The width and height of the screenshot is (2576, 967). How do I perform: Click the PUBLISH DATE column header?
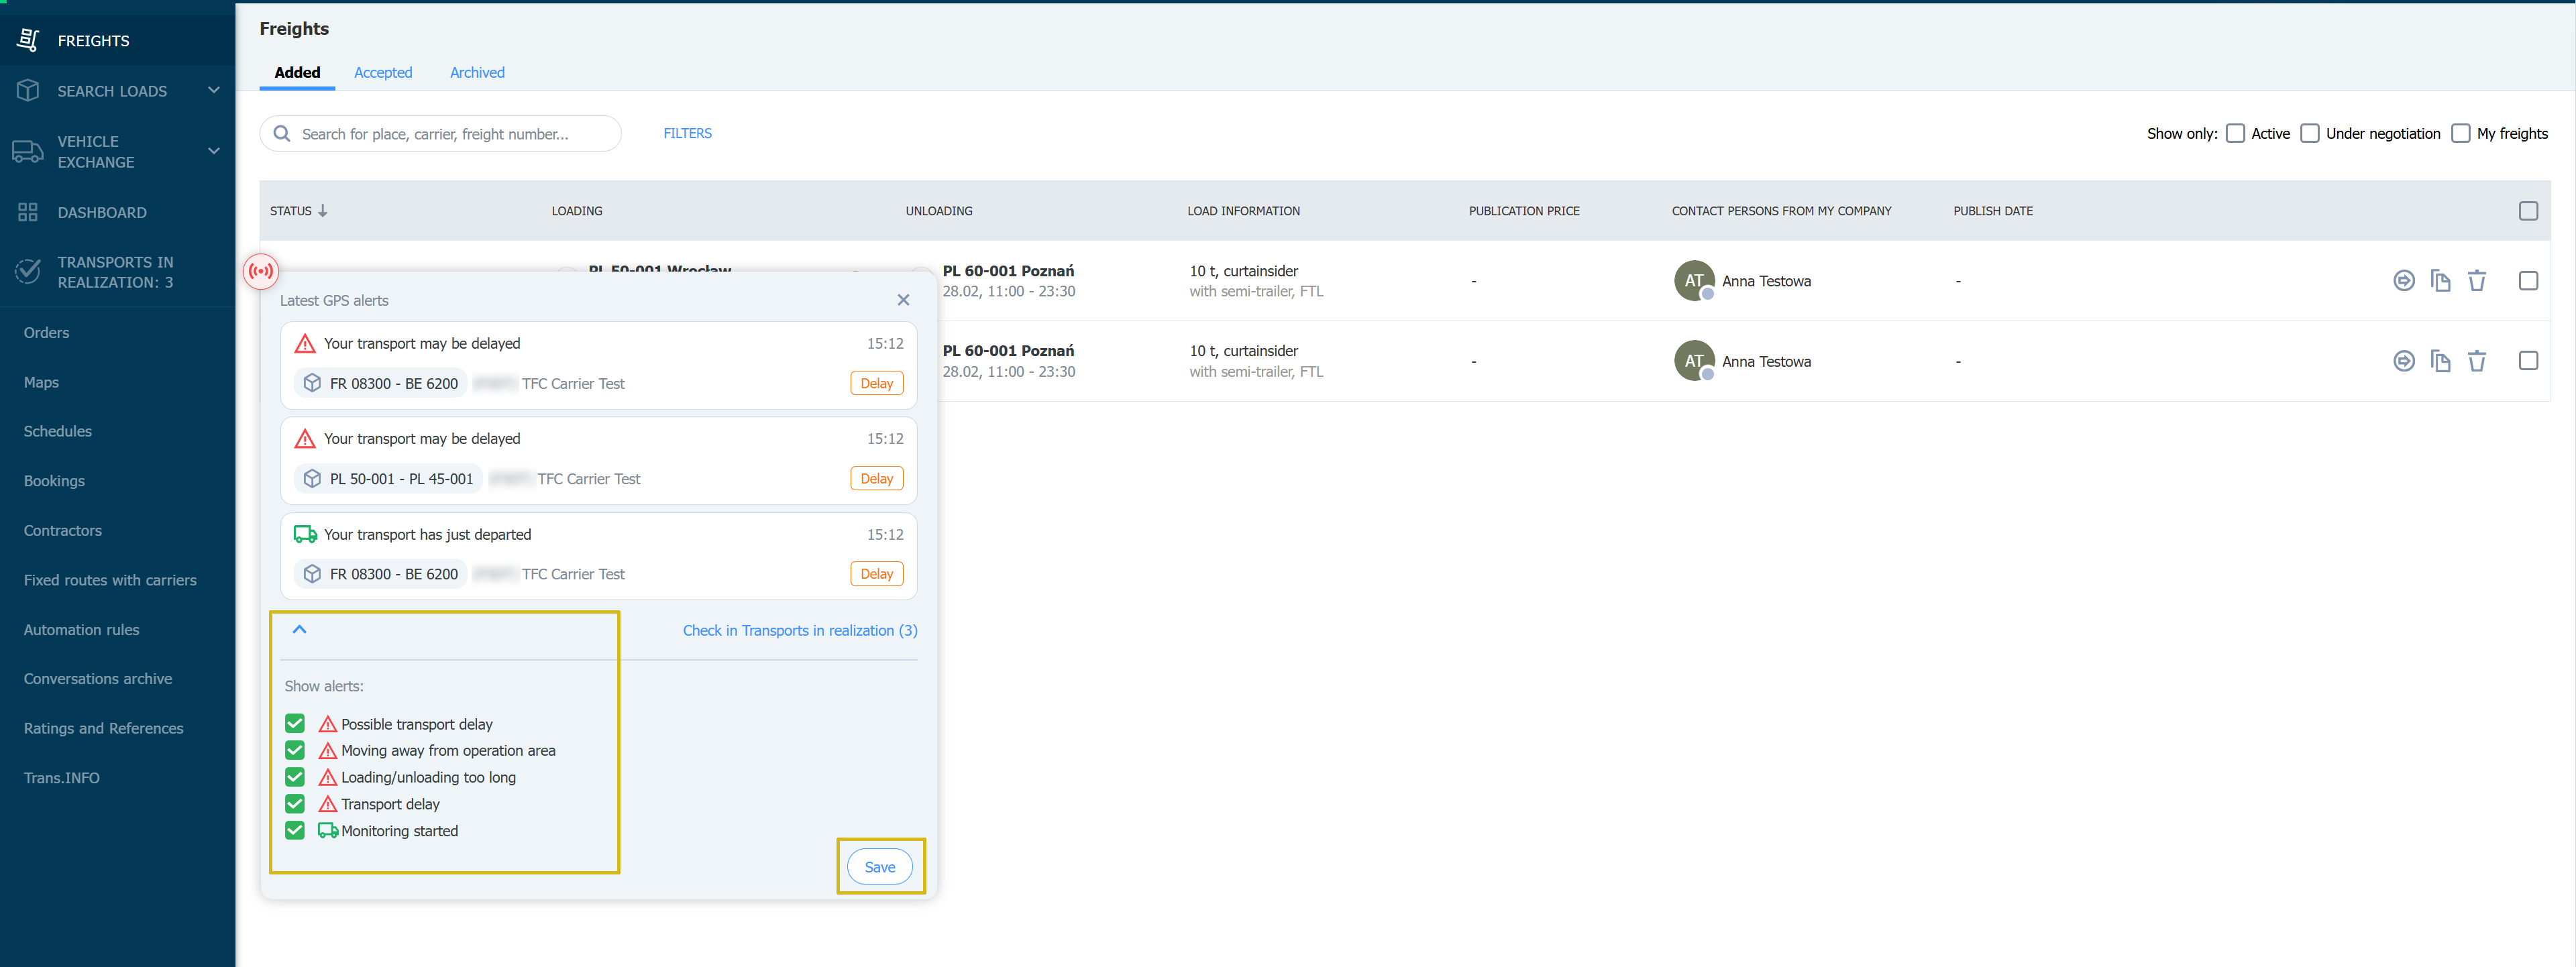tap(1993, 211)
